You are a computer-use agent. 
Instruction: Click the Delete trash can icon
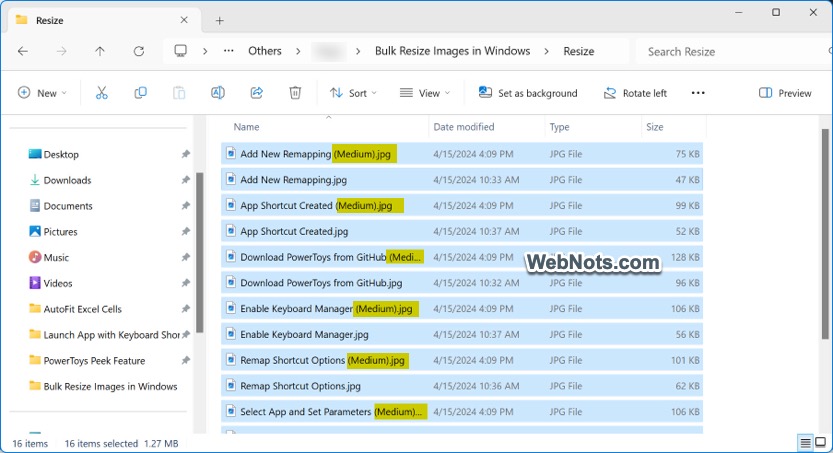click(x=295, y=93)
